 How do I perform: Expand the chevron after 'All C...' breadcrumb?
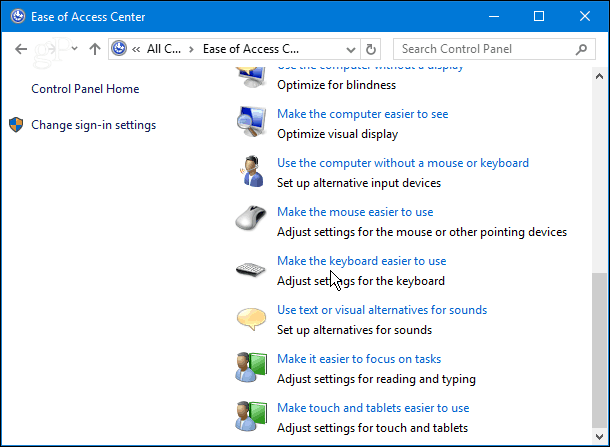(191, 49)
